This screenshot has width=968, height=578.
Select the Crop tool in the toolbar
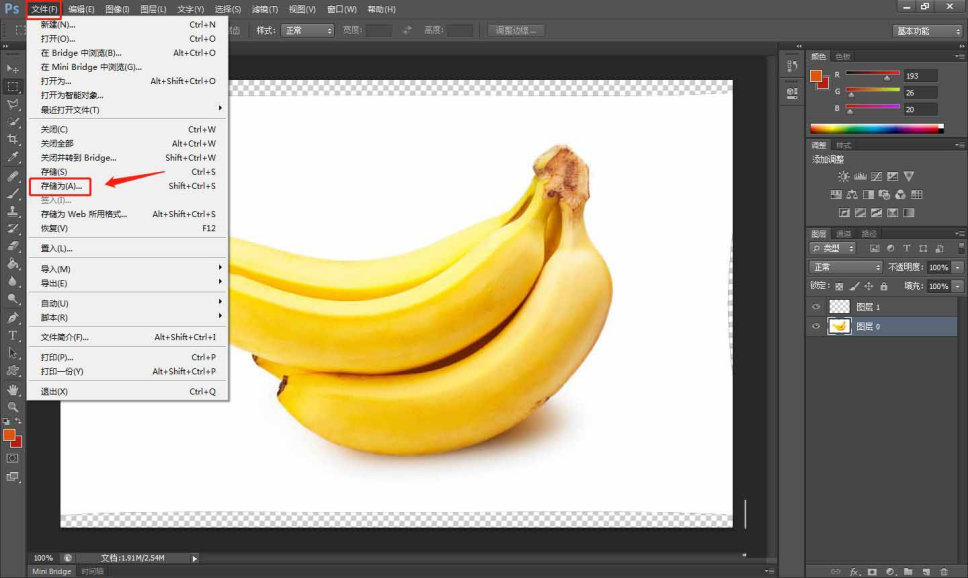(x=13, y=139)
